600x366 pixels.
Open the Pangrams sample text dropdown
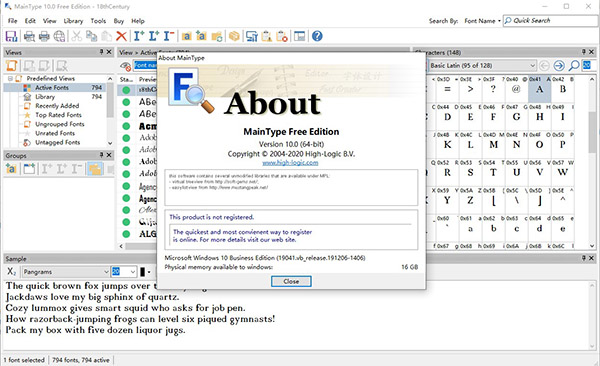tap(66, 272)
